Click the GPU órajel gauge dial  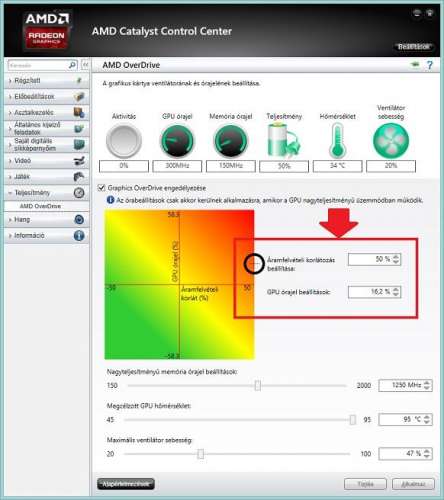pos(177,141)
